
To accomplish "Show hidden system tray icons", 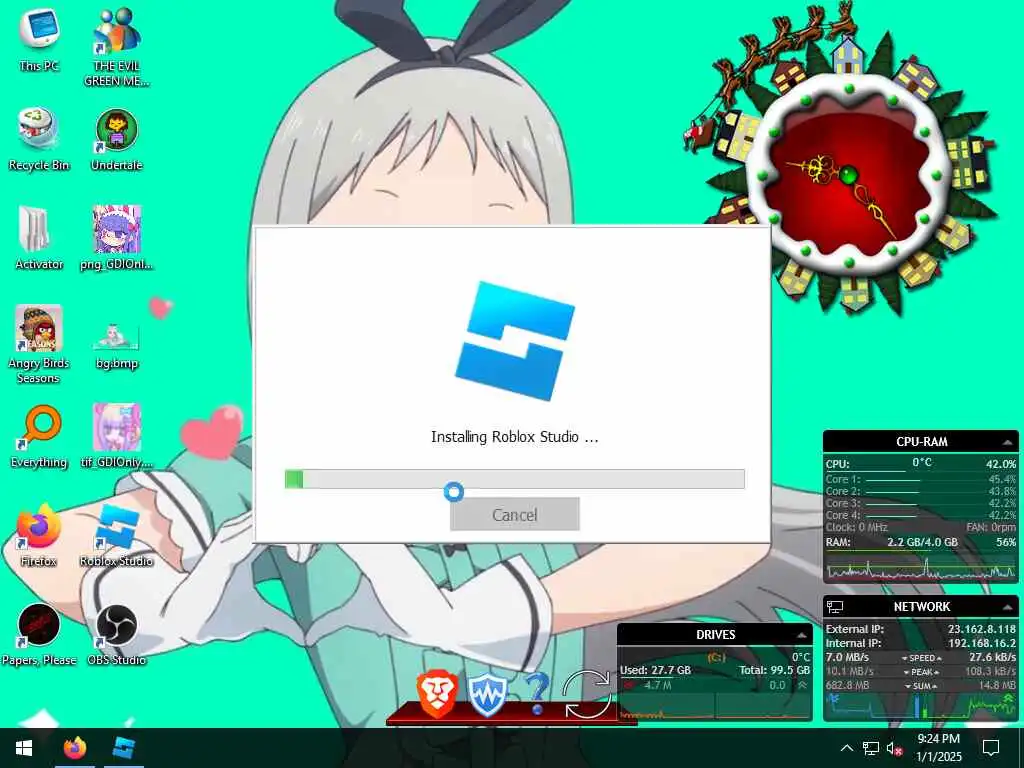I will [847, 748].
